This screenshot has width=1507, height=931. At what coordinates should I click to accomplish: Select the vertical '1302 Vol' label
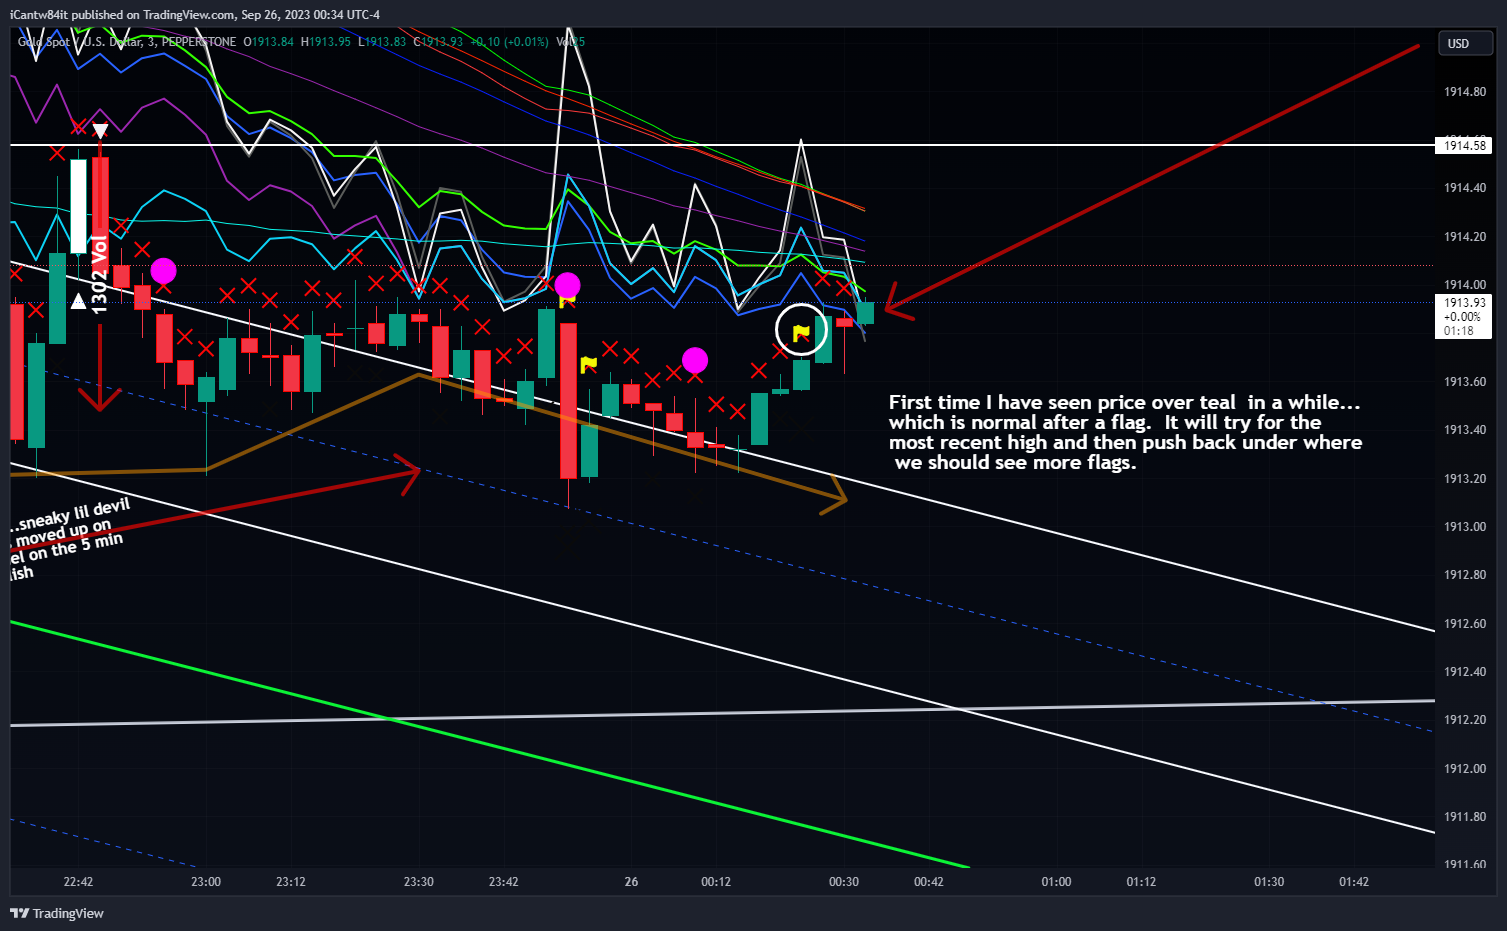[99, 275]
